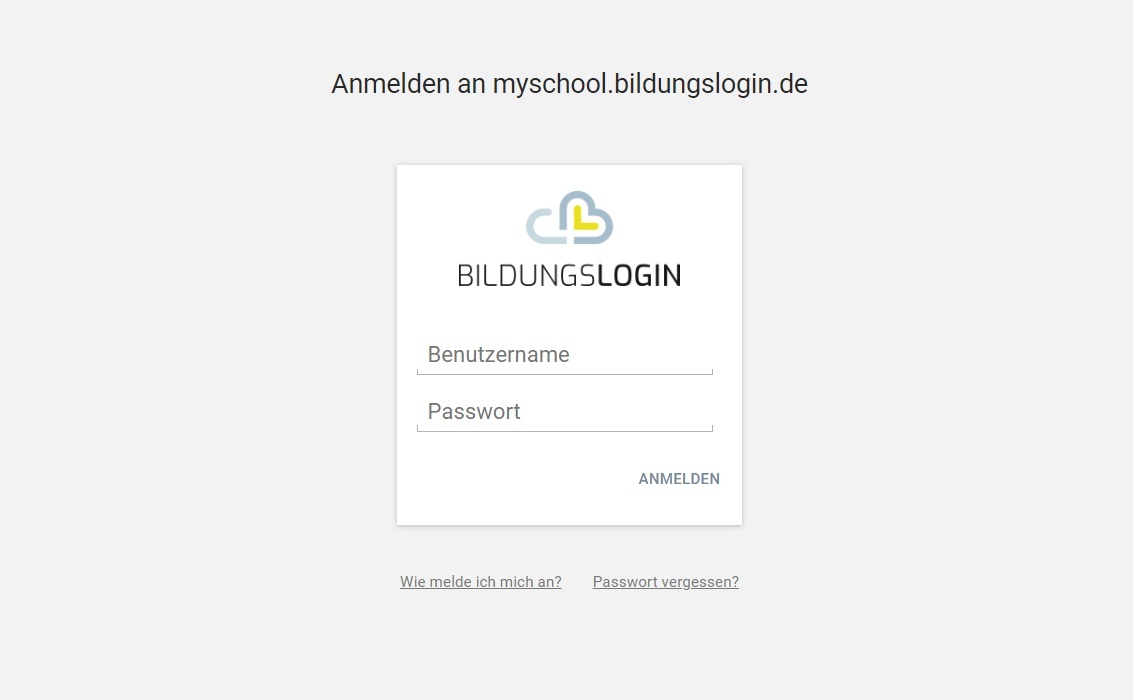Open the 'Passwort vergessen?' link
Screen dimensions: 1133x700
point(665,582)
